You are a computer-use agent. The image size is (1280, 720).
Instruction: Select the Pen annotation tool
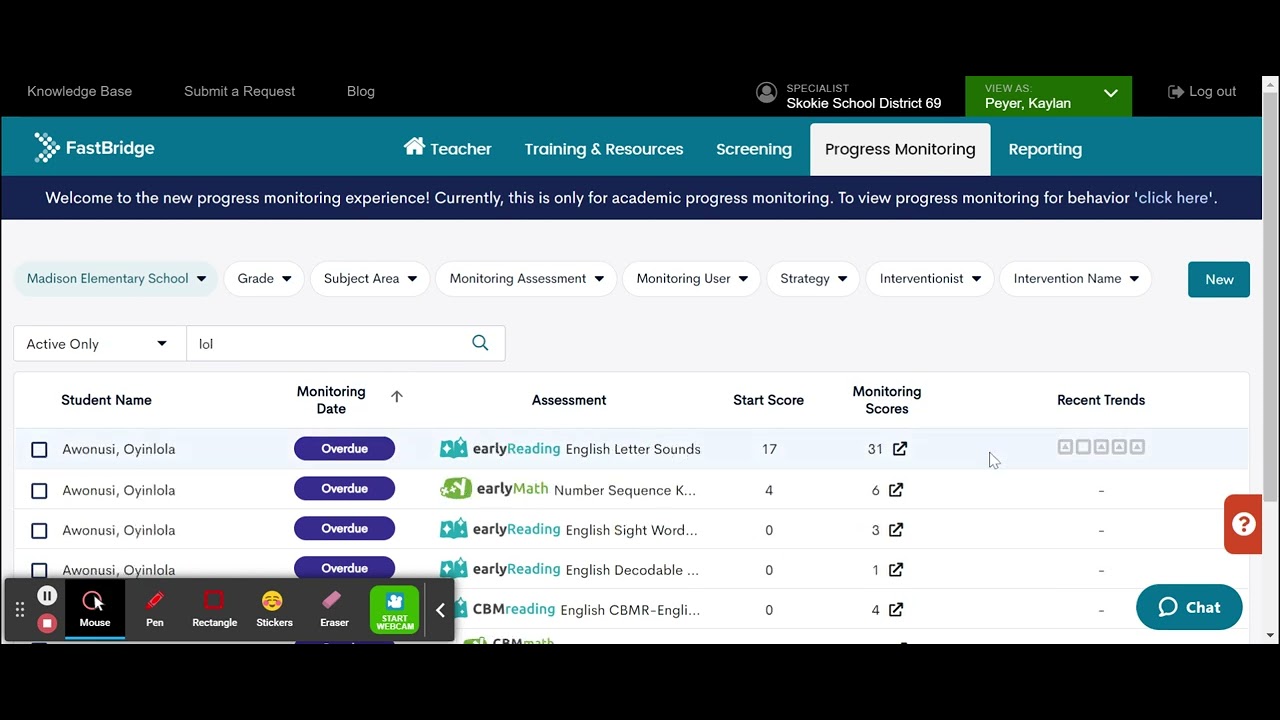point(155,608)
